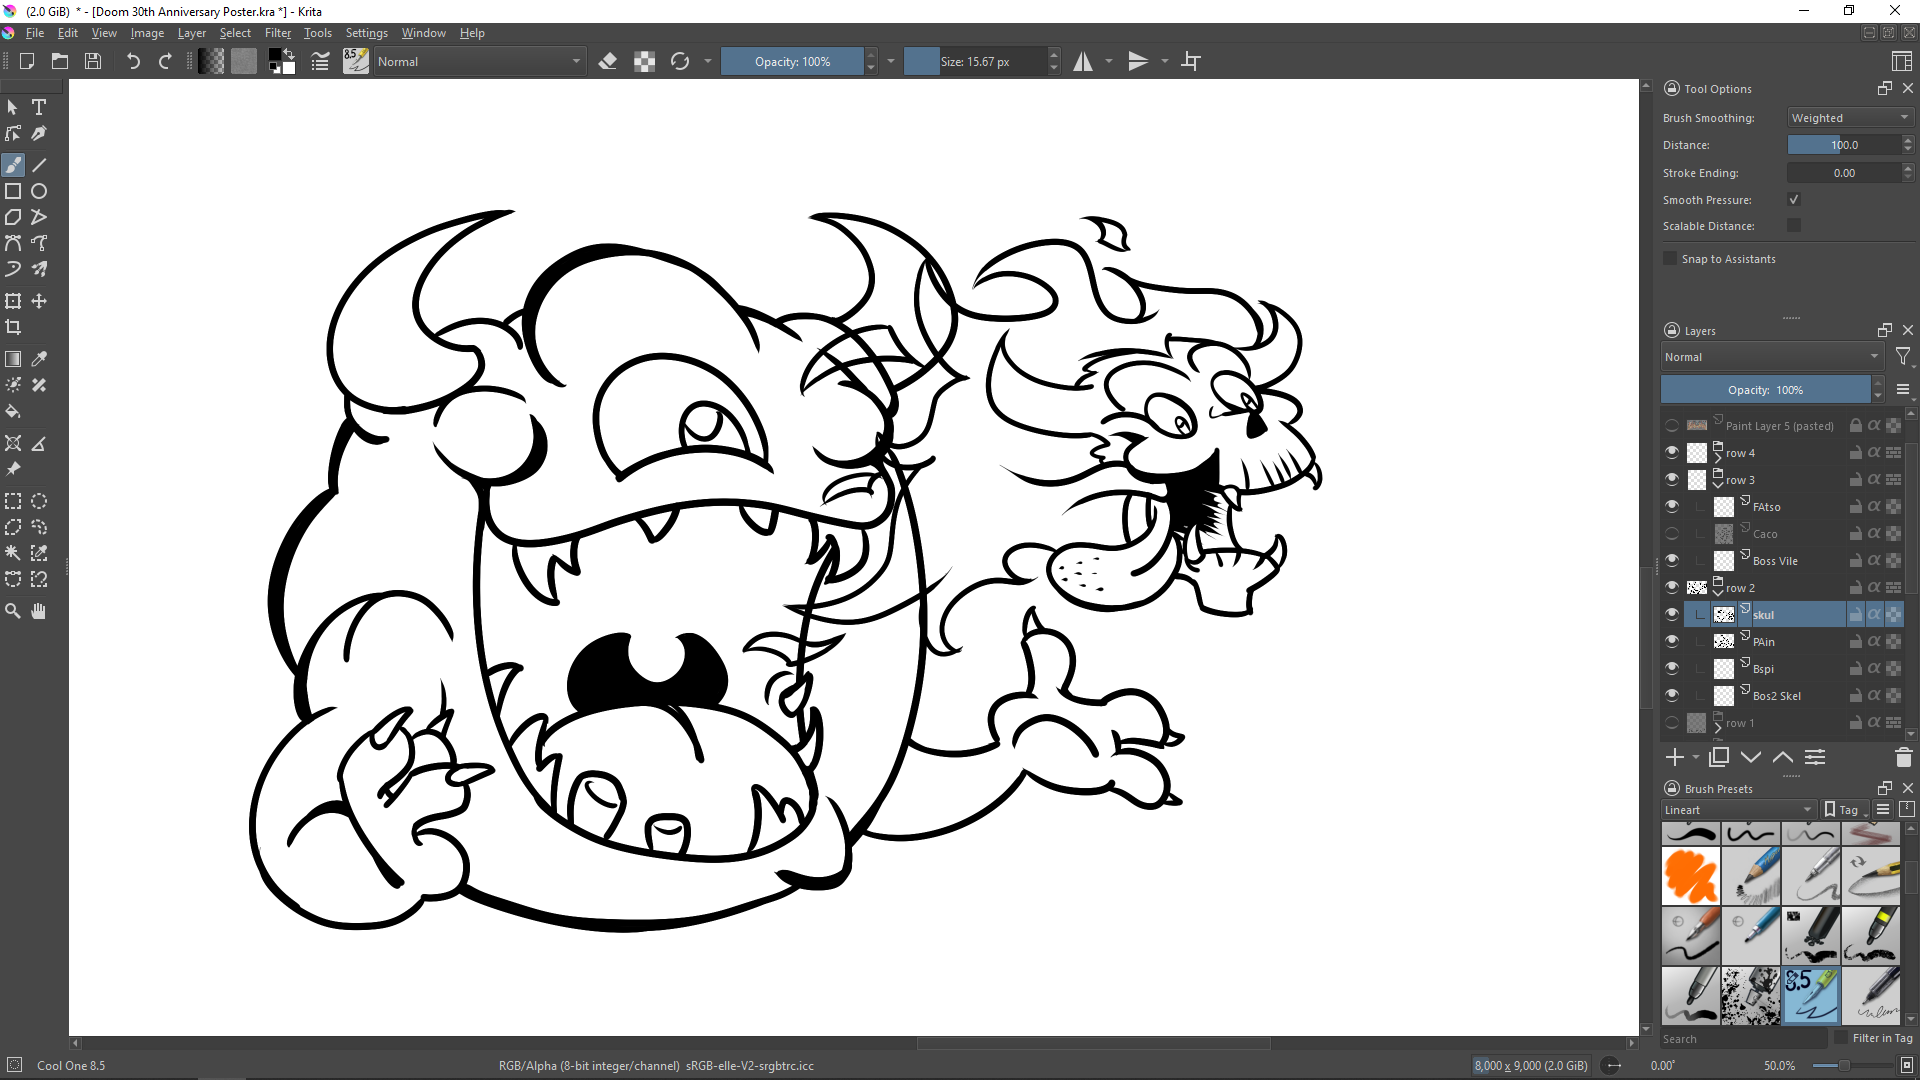Collapse the row 2 layer group
This screenshot has height=1080, width=1920.
tap(1718, 592)
